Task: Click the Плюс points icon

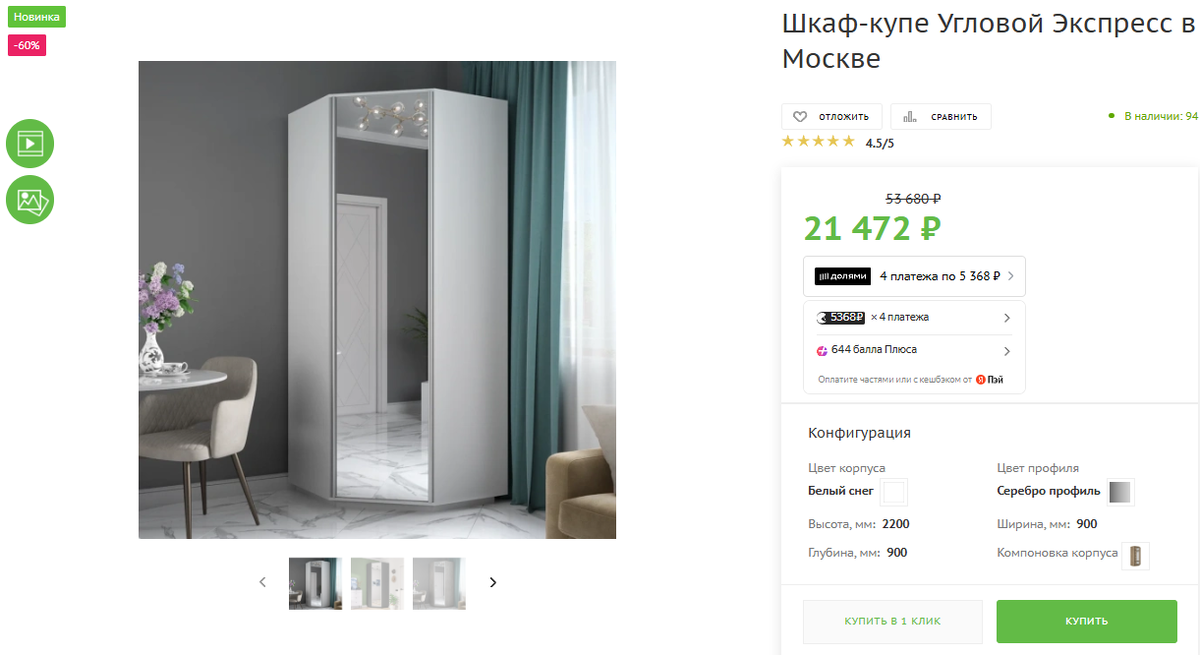Action: pos(822,350)
